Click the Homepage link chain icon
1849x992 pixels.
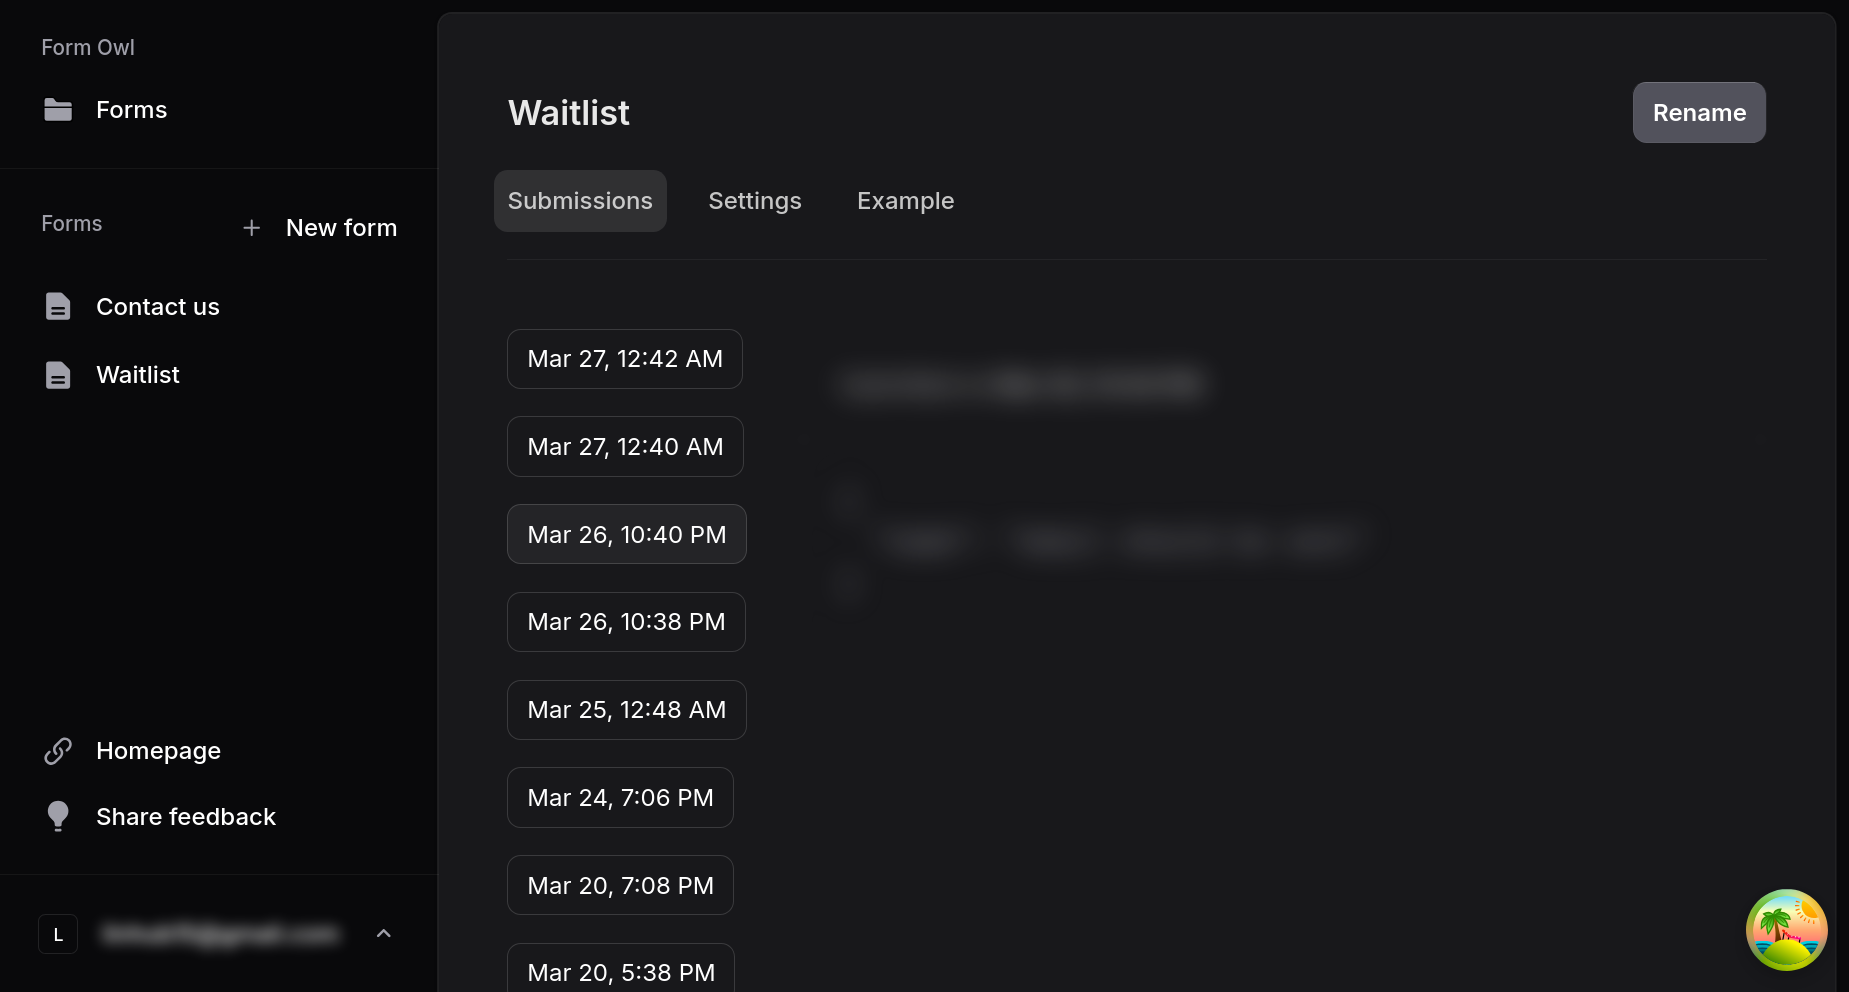point(58,751)
